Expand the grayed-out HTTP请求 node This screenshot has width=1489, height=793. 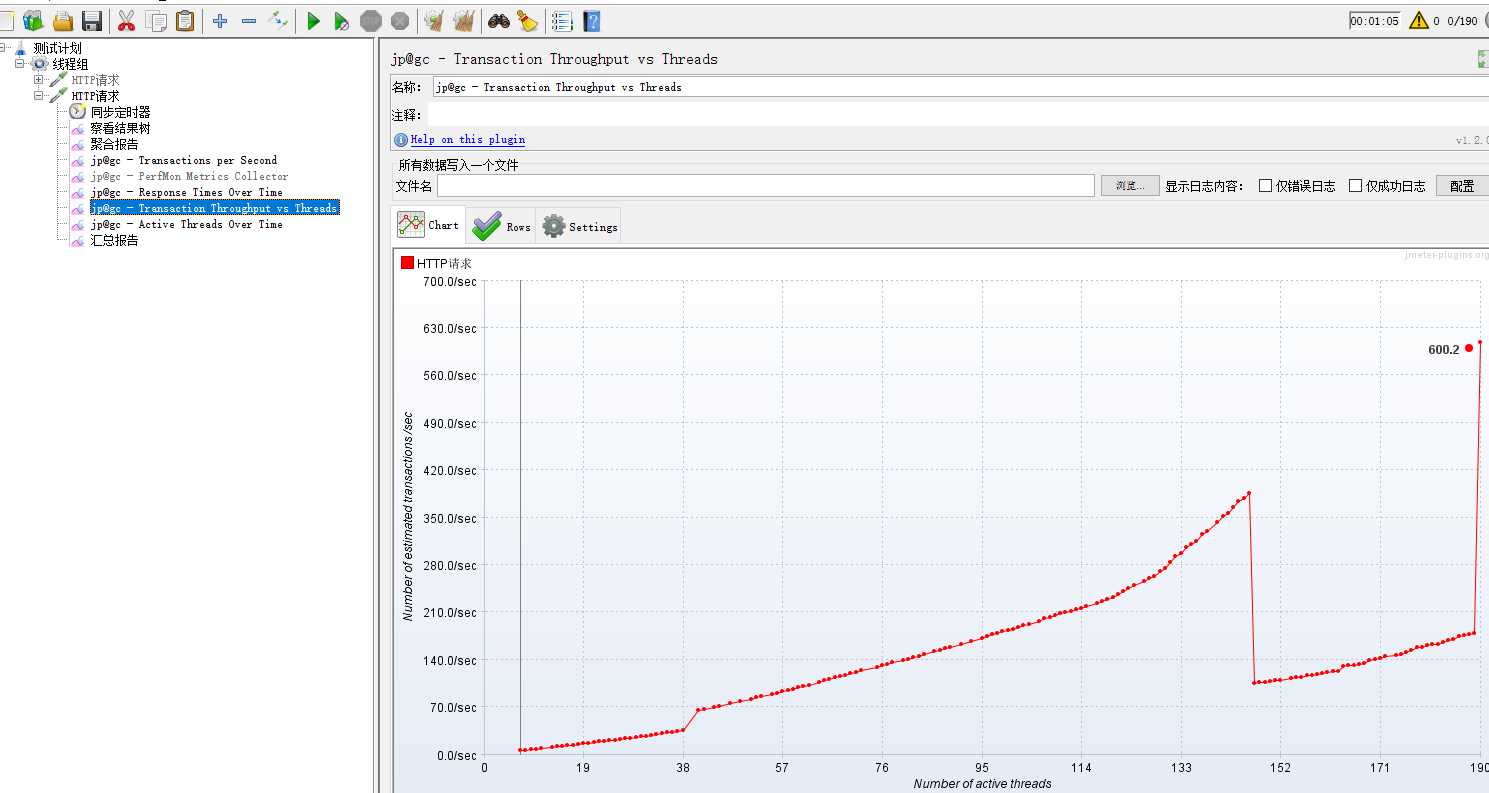tap(39, 80)
